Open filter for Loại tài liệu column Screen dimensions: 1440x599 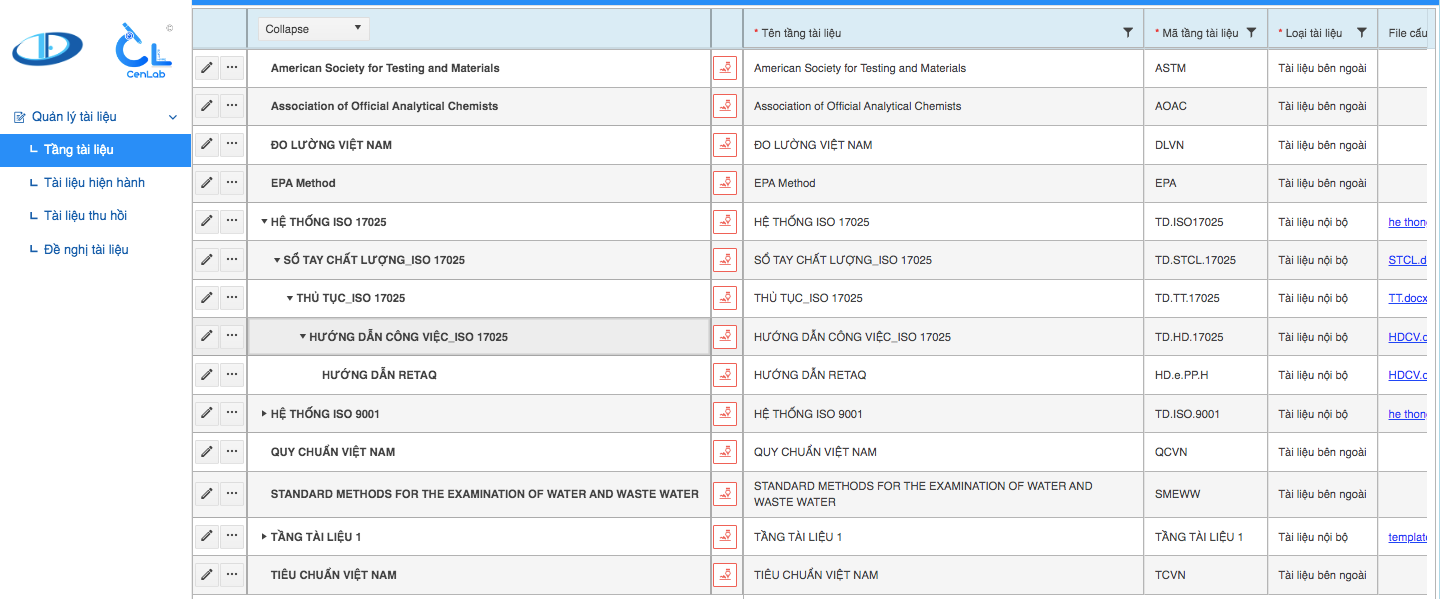click(1361, 33)
